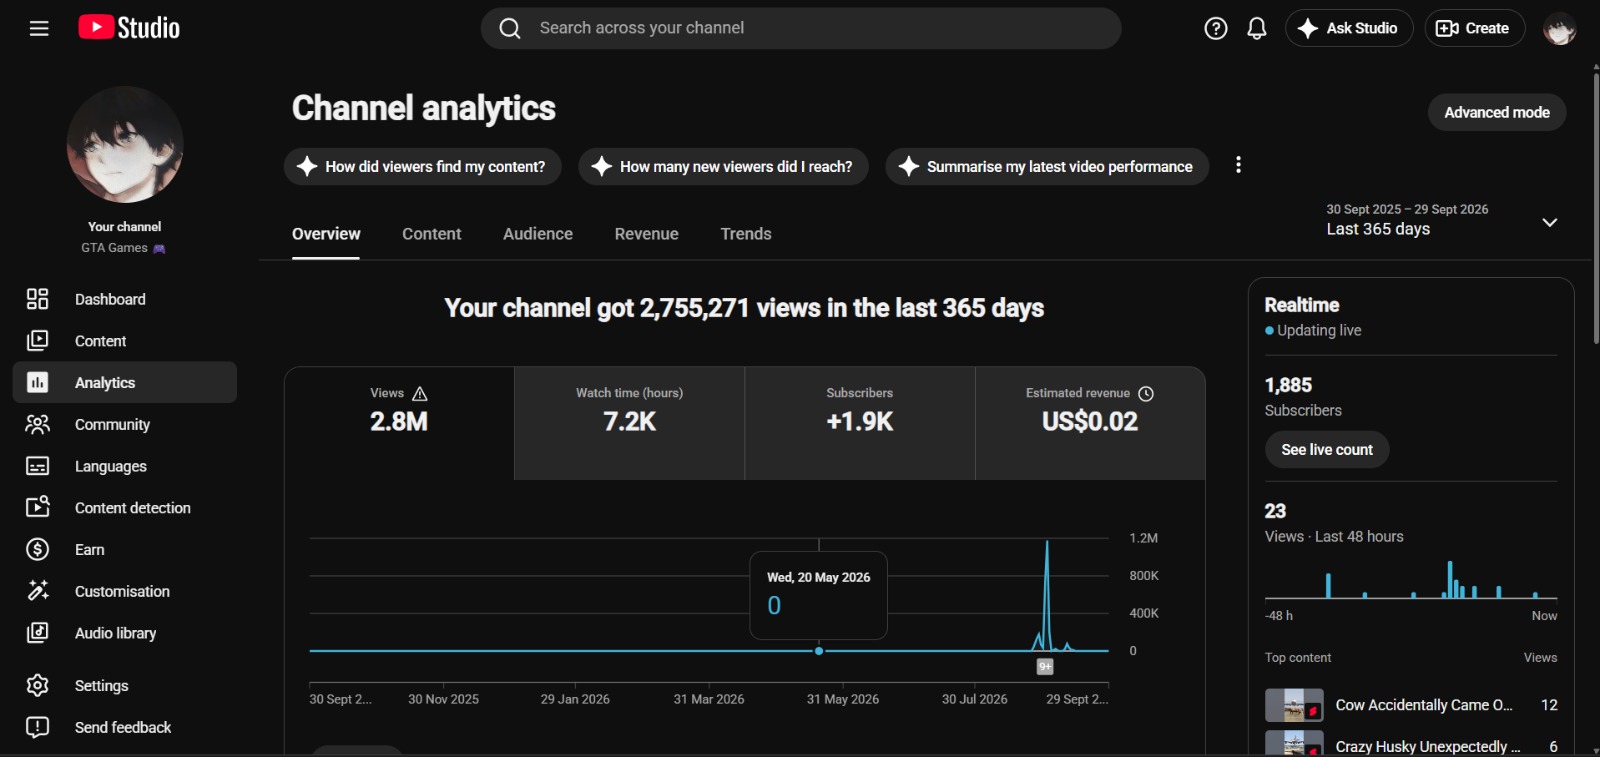Image resolution: width=1600 pixels, height=757 pixels.
Task: Open 'Cow Accidentally Came O...' top content video
Action: point(1411,705)
